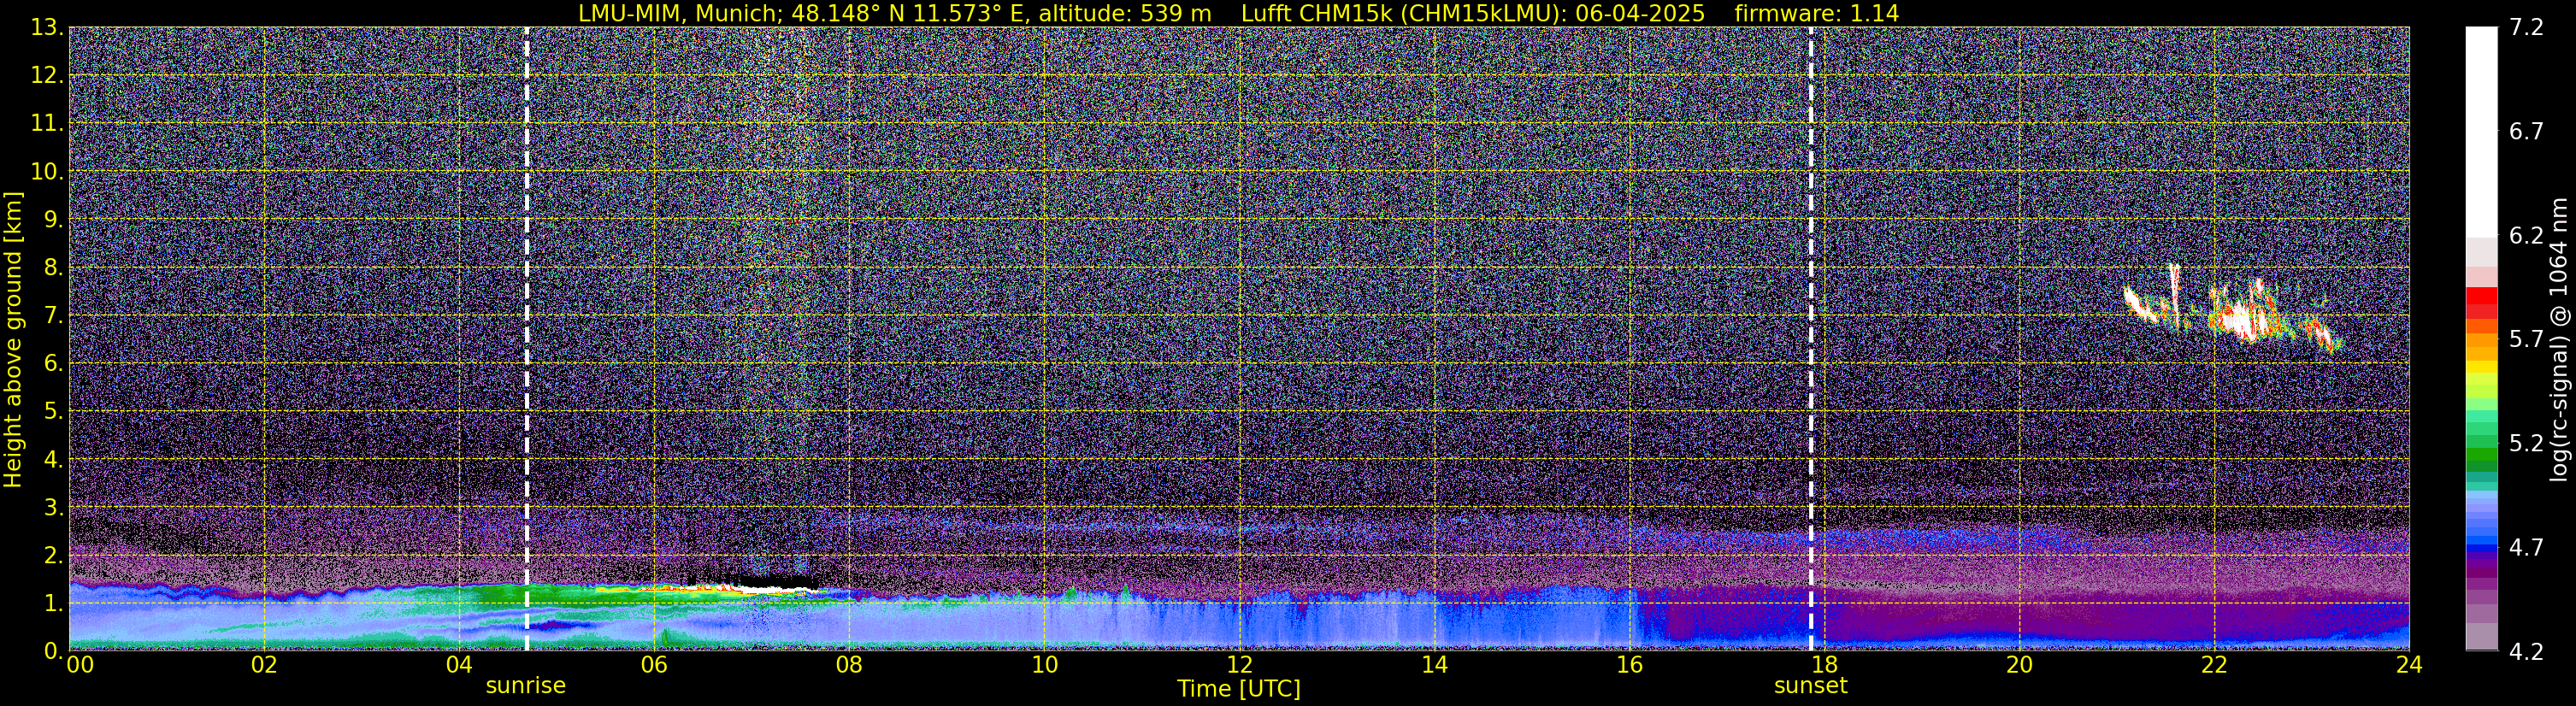Click the x-axis tick label '12'
The height and width of the screenshot is (706, 2576).
pyautogui.click(x=1239, y=665)
